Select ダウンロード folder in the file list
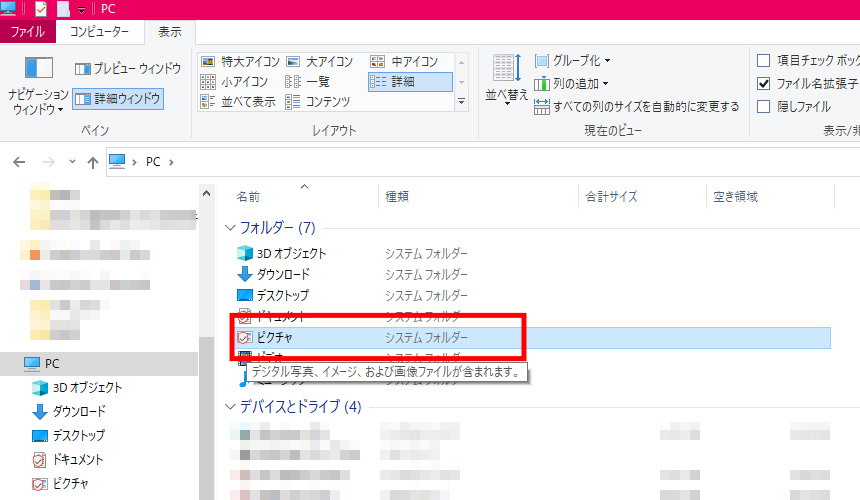 tap(284, 274)
